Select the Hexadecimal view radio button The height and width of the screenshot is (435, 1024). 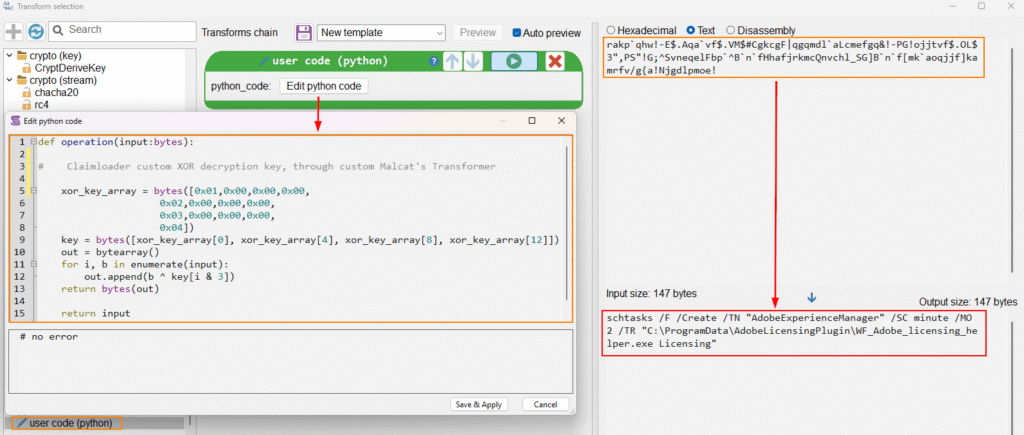click(x=611, y=30)
